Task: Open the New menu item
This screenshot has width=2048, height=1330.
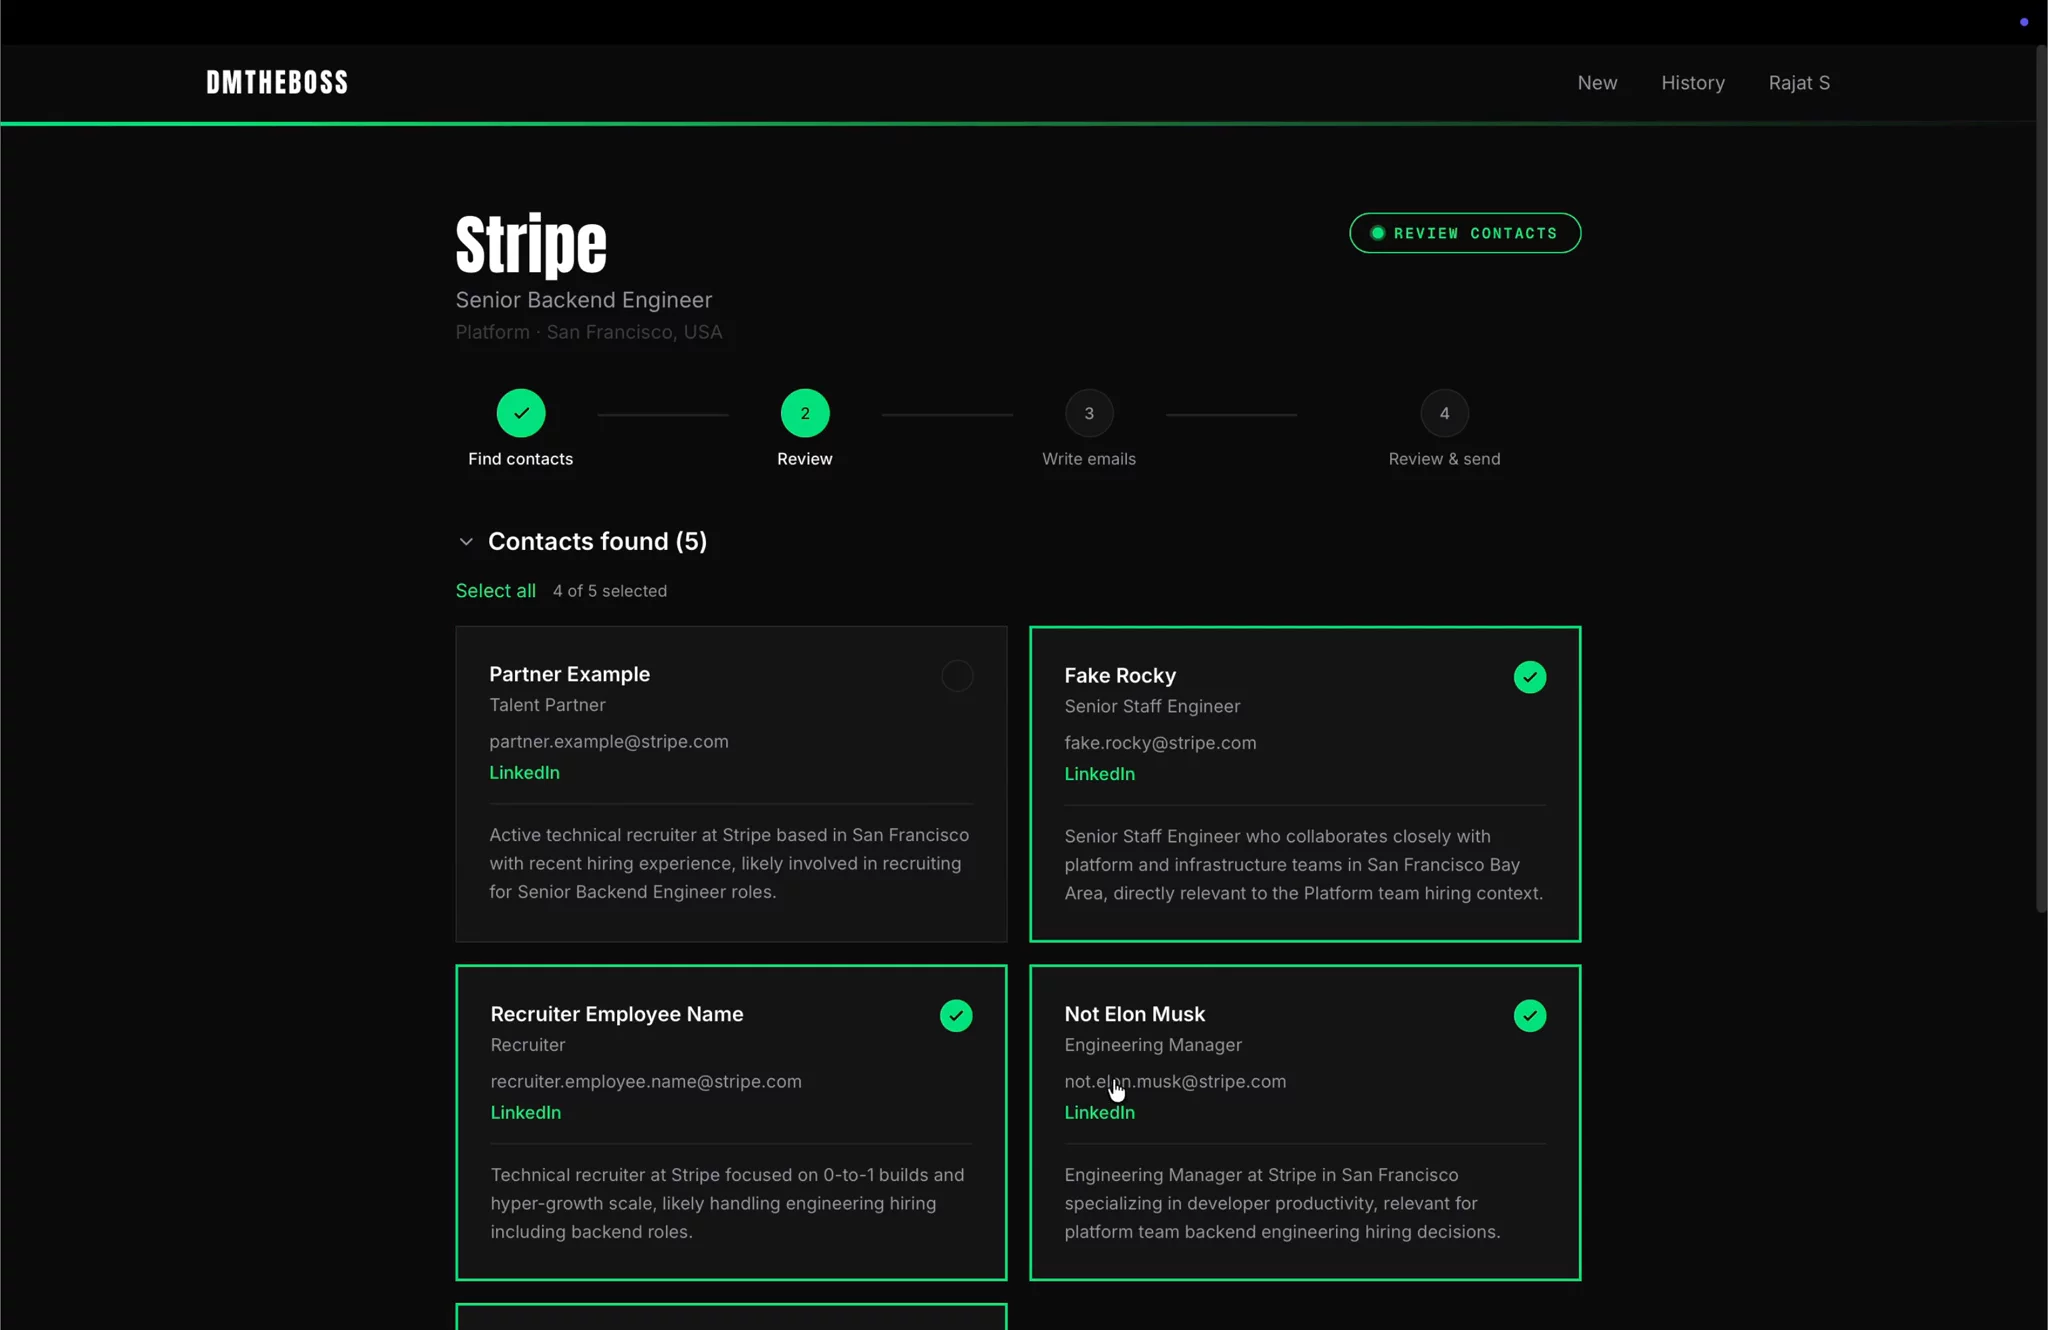Action: tap(1597, 83)
